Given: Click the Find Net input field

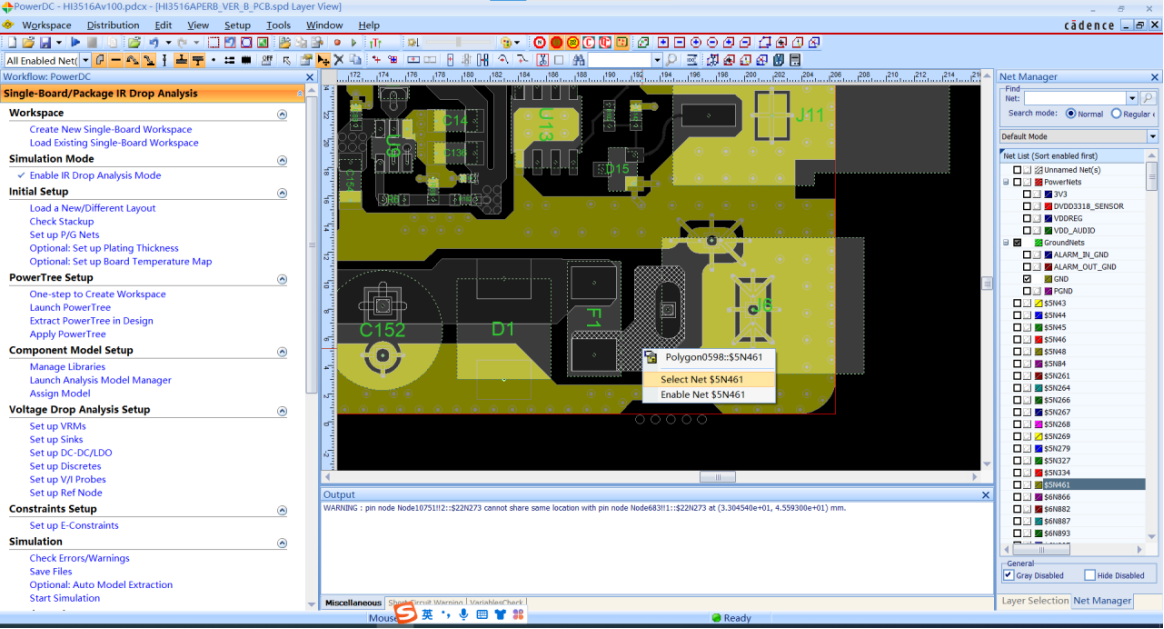Looking at the screenshot, I should point(1075,98).
